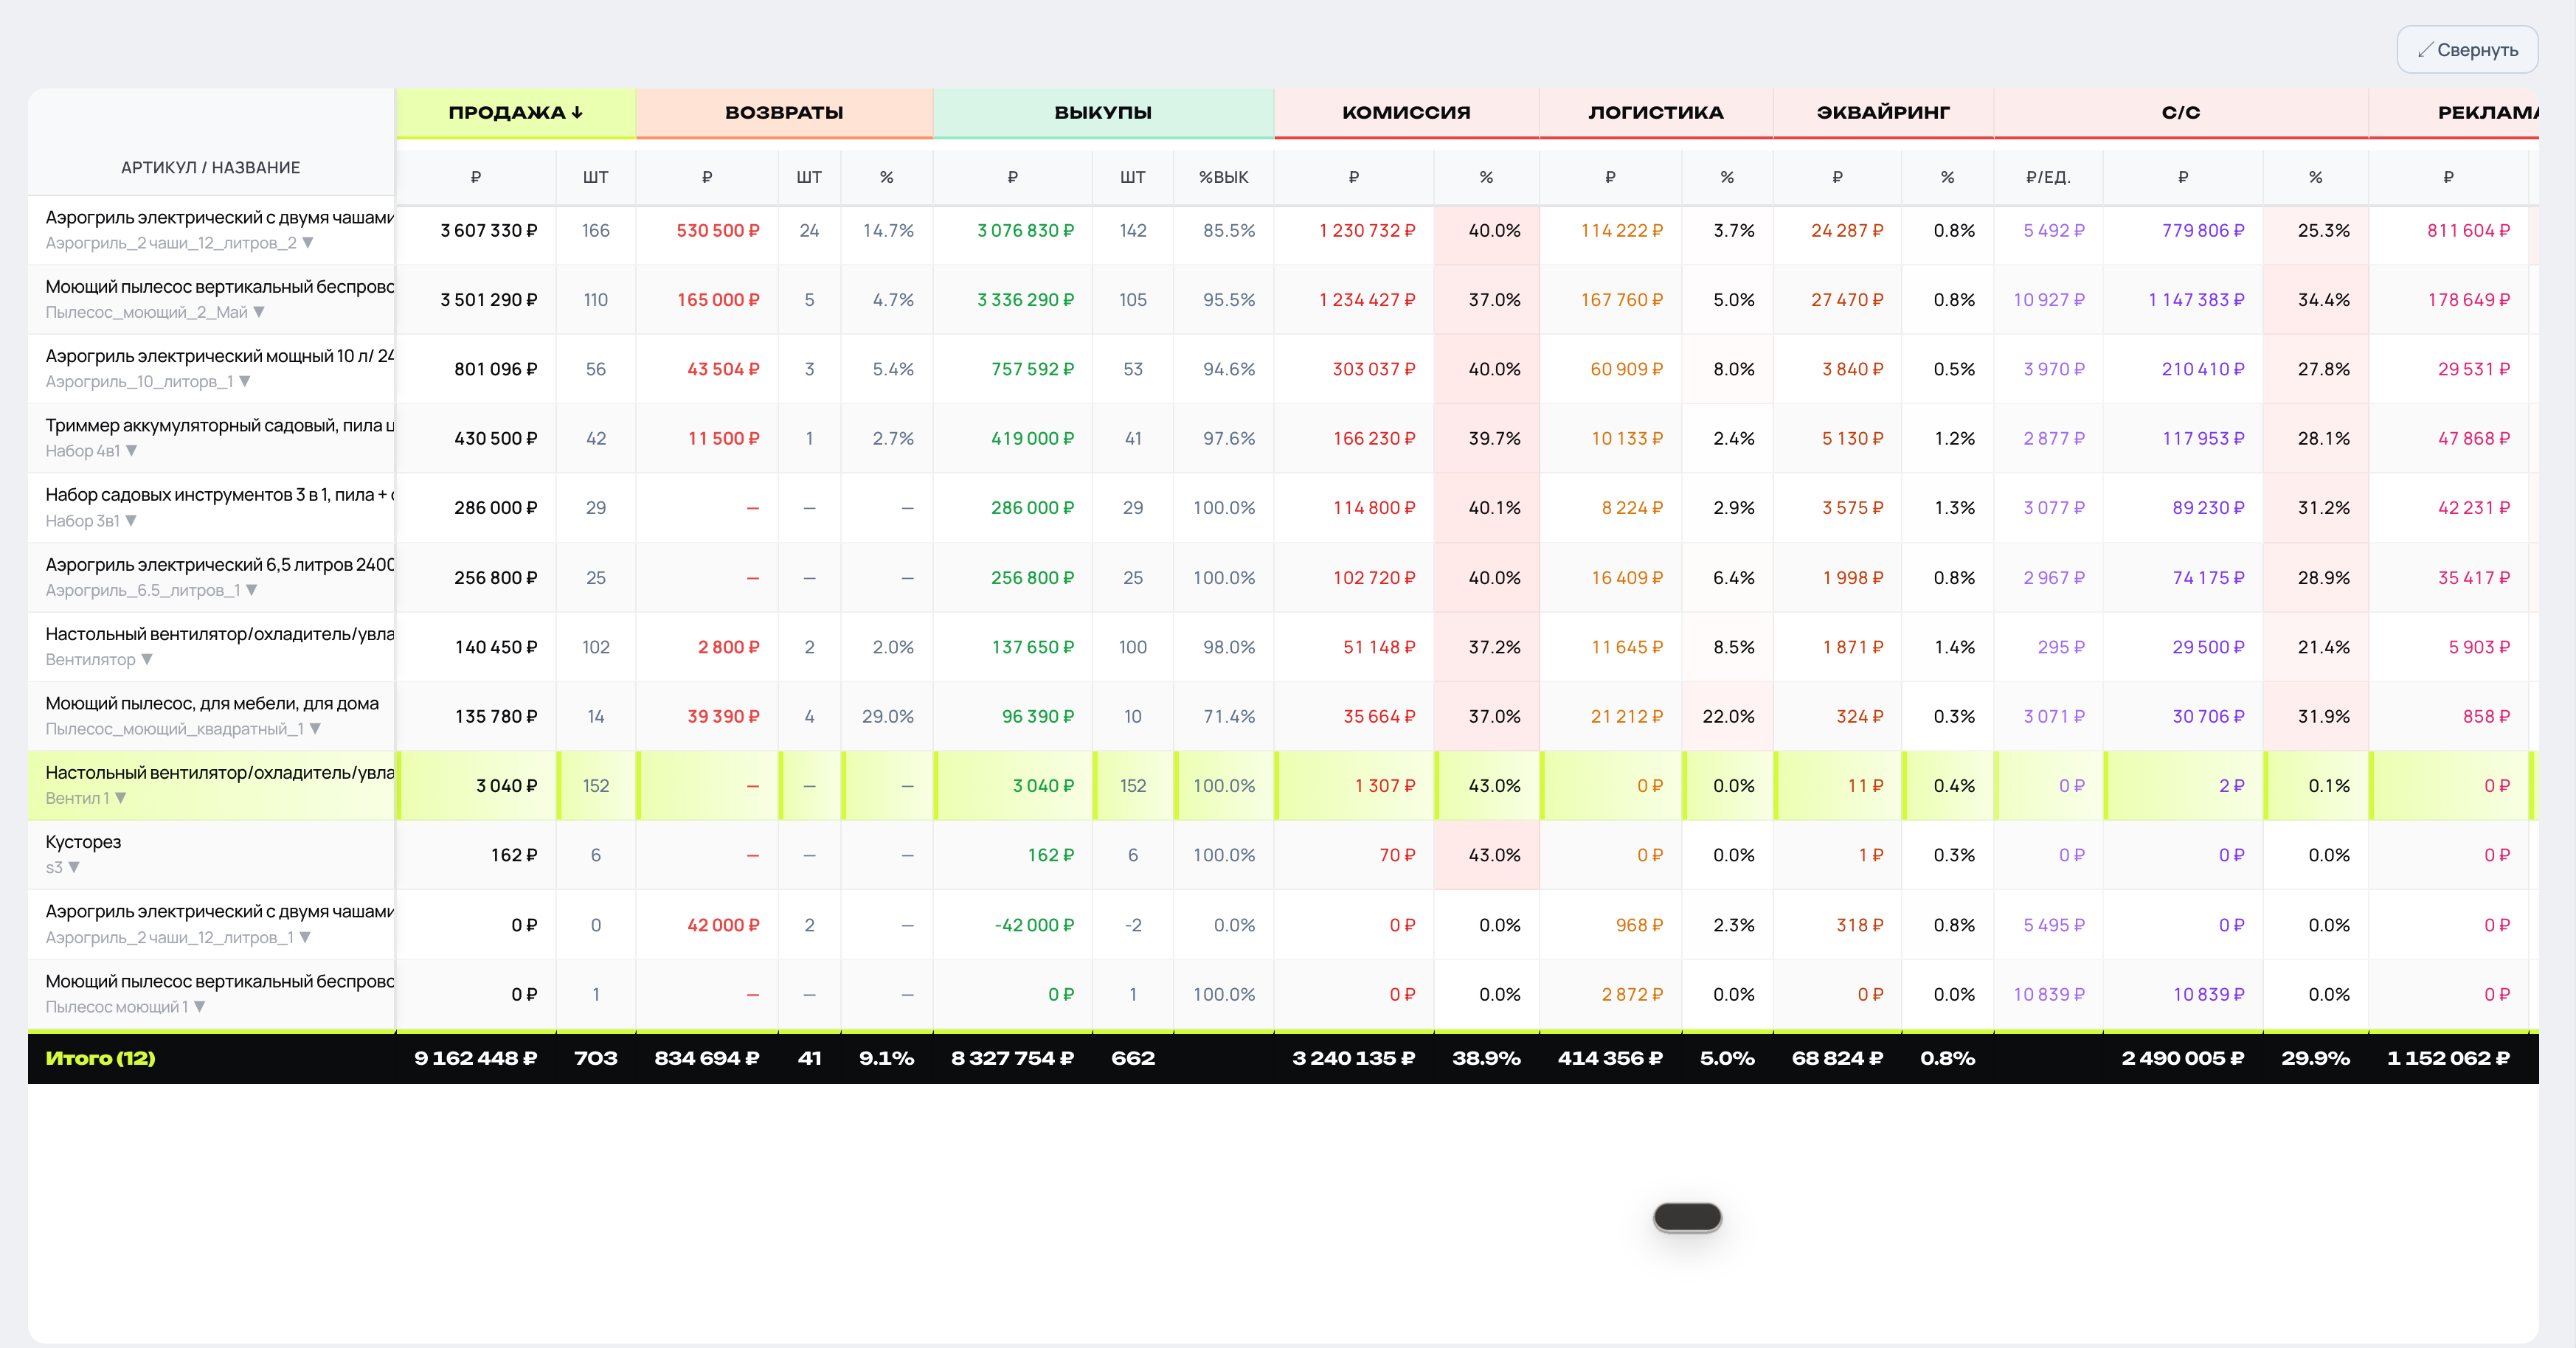Sort by ПРОДАЖА column header

pyautogui.click(x=515, y=113)
